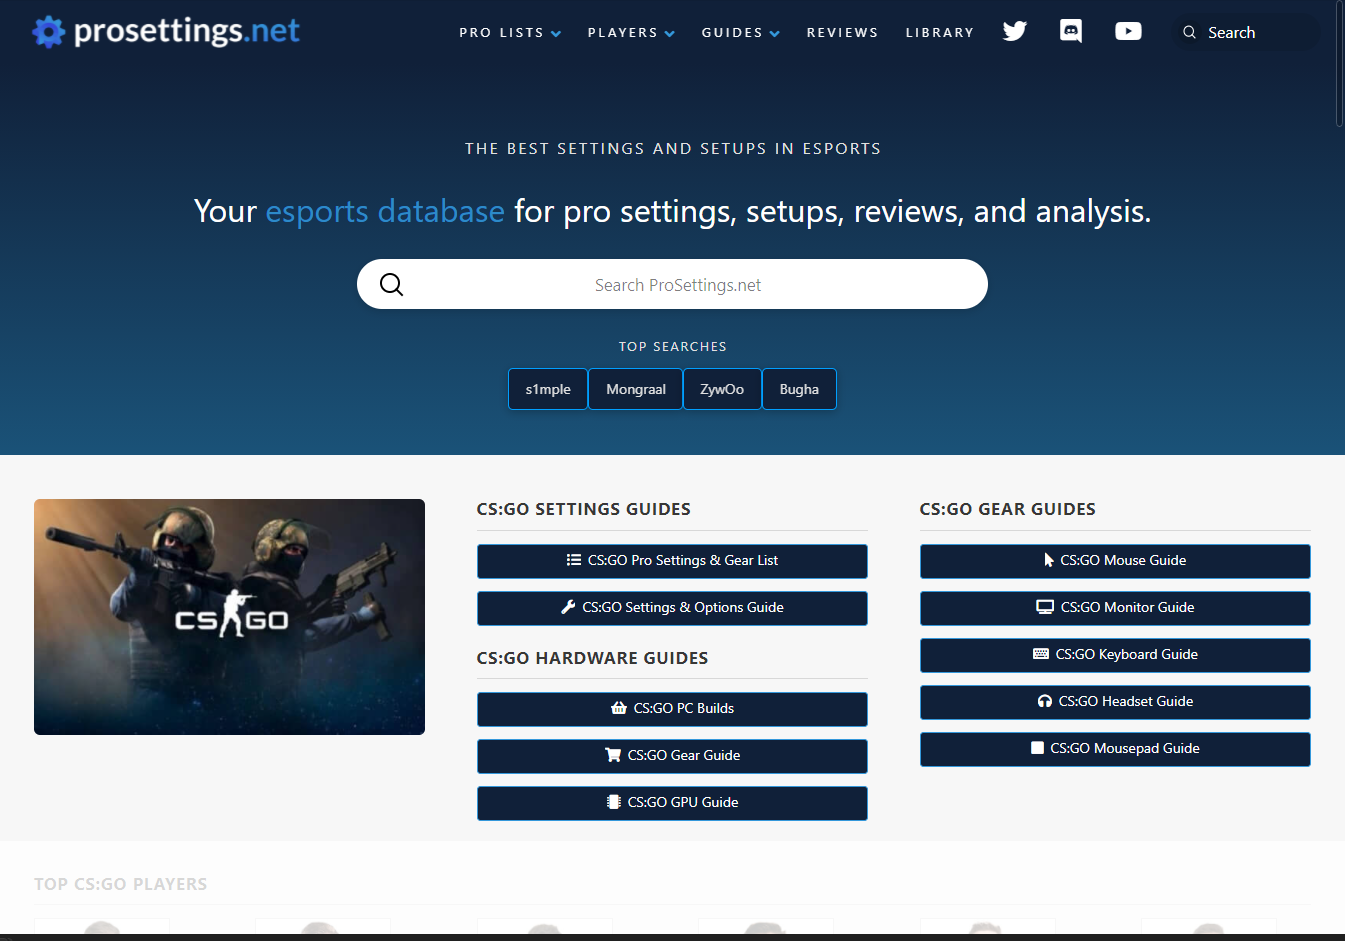Click the header Search field

(1245, 32)
